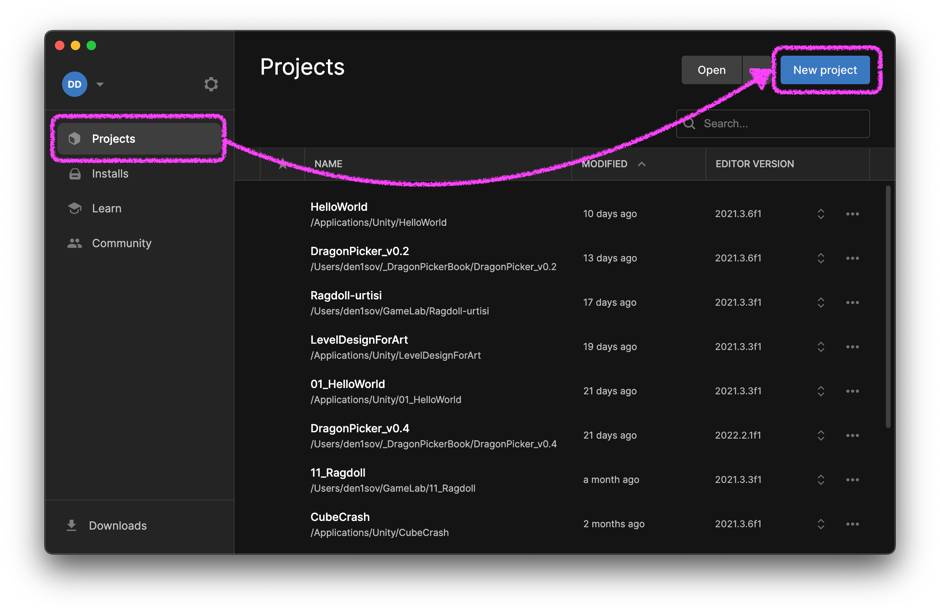Change editor version for Ragdoll-urtisi
940x613 pixels.
(x=821, y=303)
